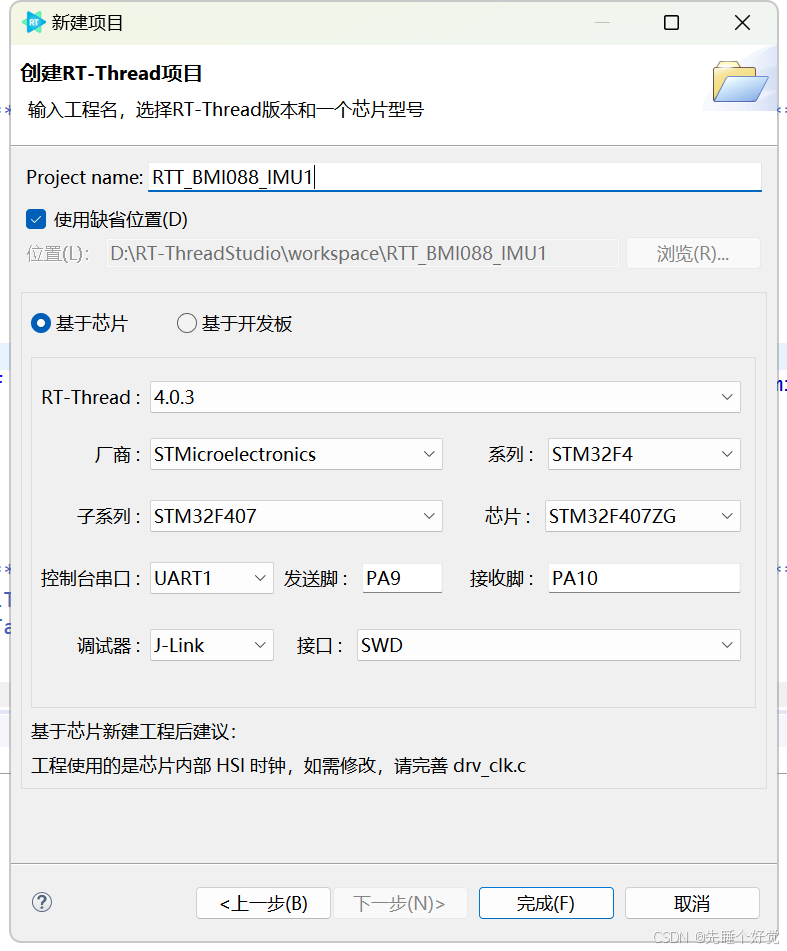The height and width of the screenshot is (951, 787).
Task: Click the RT-Thread : label
Action: tap(91, 397)
